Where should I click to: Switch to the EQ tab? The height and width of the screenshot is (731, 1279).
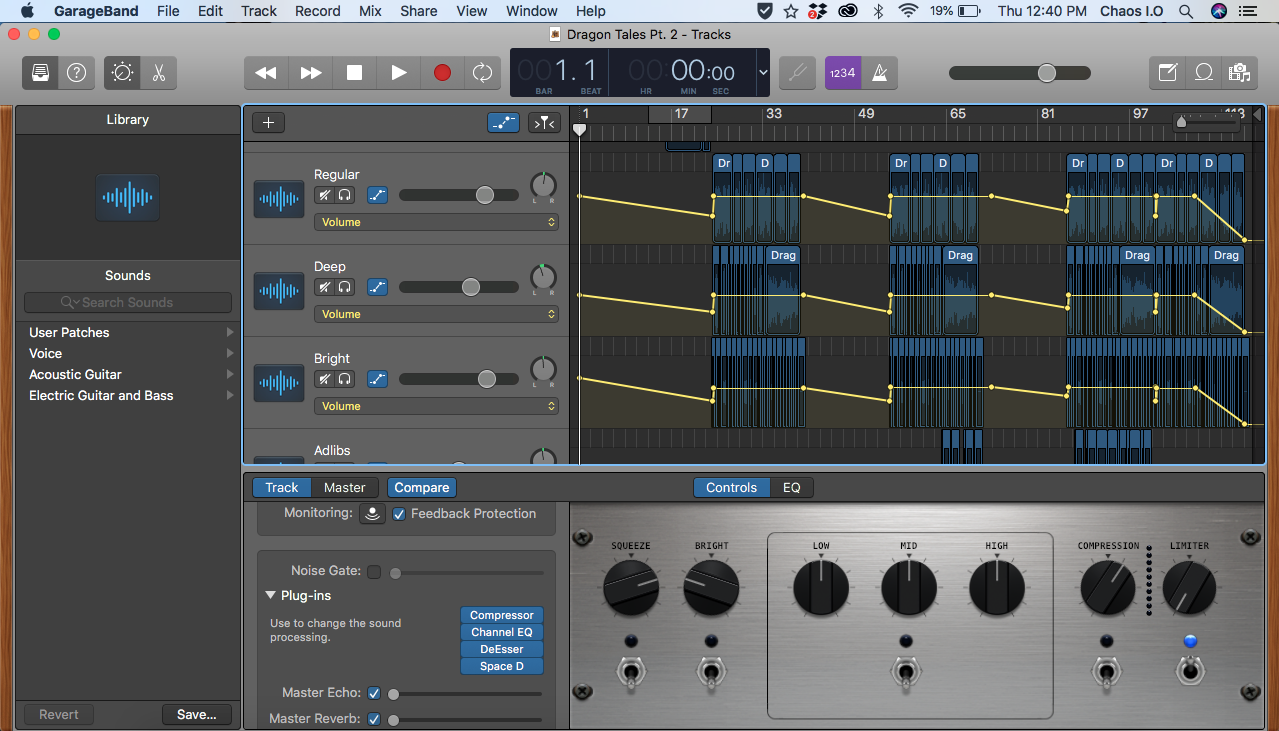coord(791,488)
